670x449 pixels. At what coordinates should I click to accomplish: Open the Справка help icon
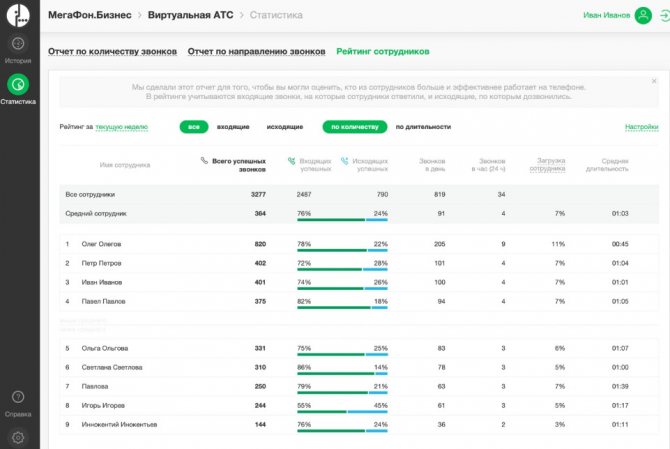point(17,398)
